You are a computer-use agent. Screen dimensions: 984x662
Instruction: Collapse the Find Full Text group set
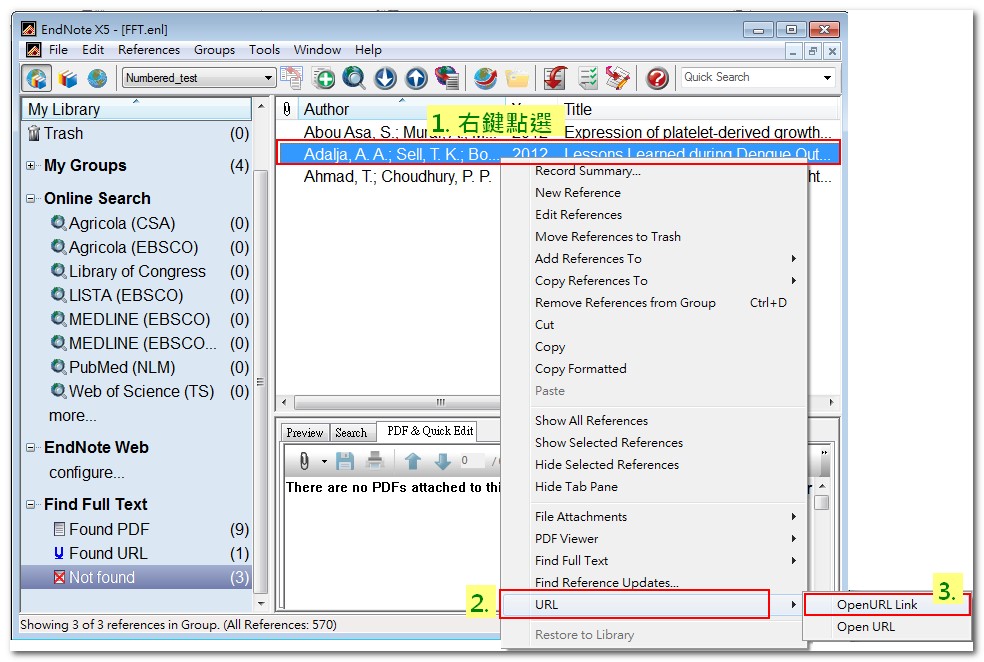coord(31,505)
